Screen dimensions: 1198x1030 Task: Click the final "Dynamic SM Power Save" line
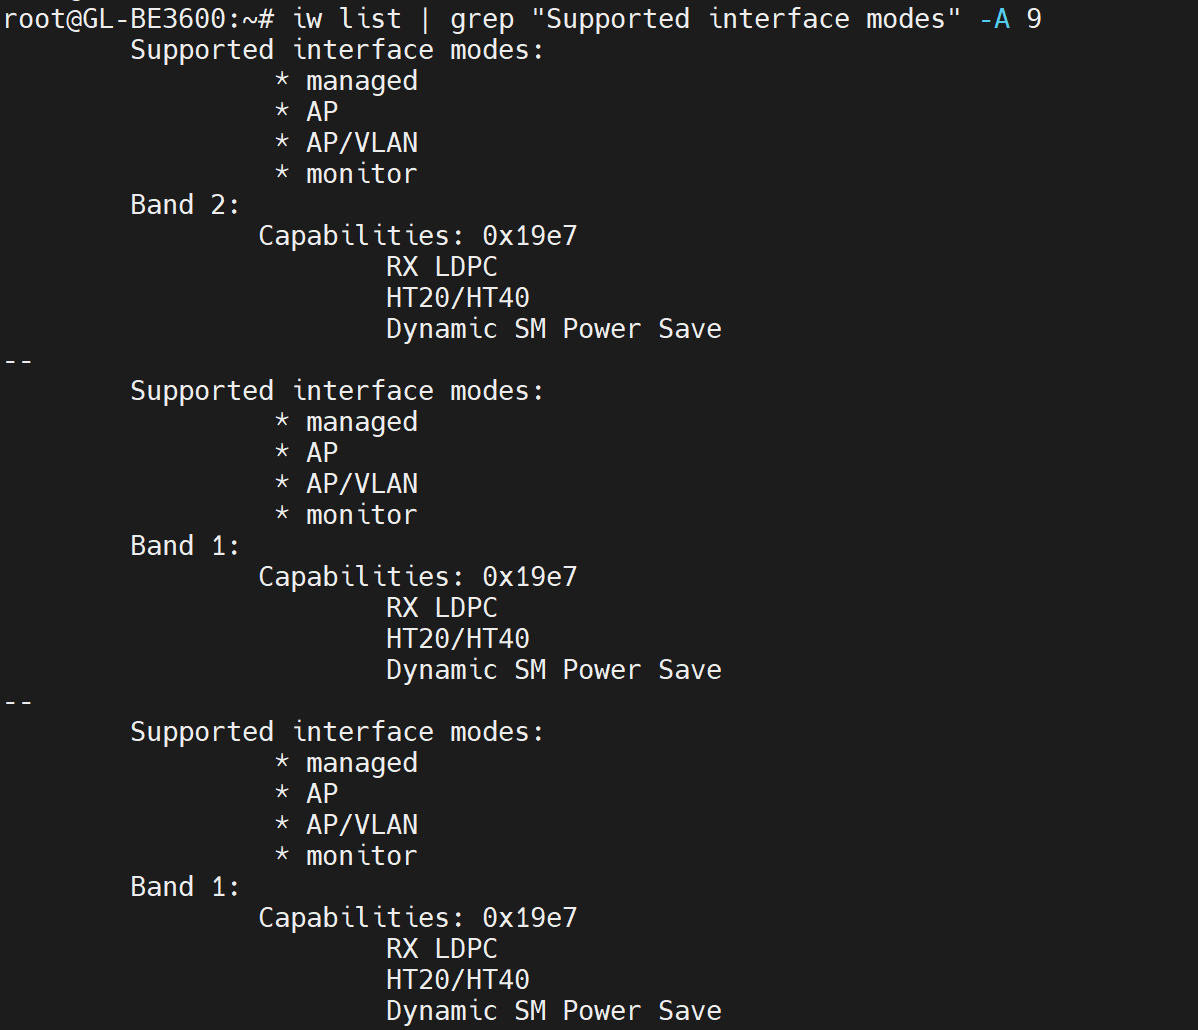click(x=553, y=1011)
